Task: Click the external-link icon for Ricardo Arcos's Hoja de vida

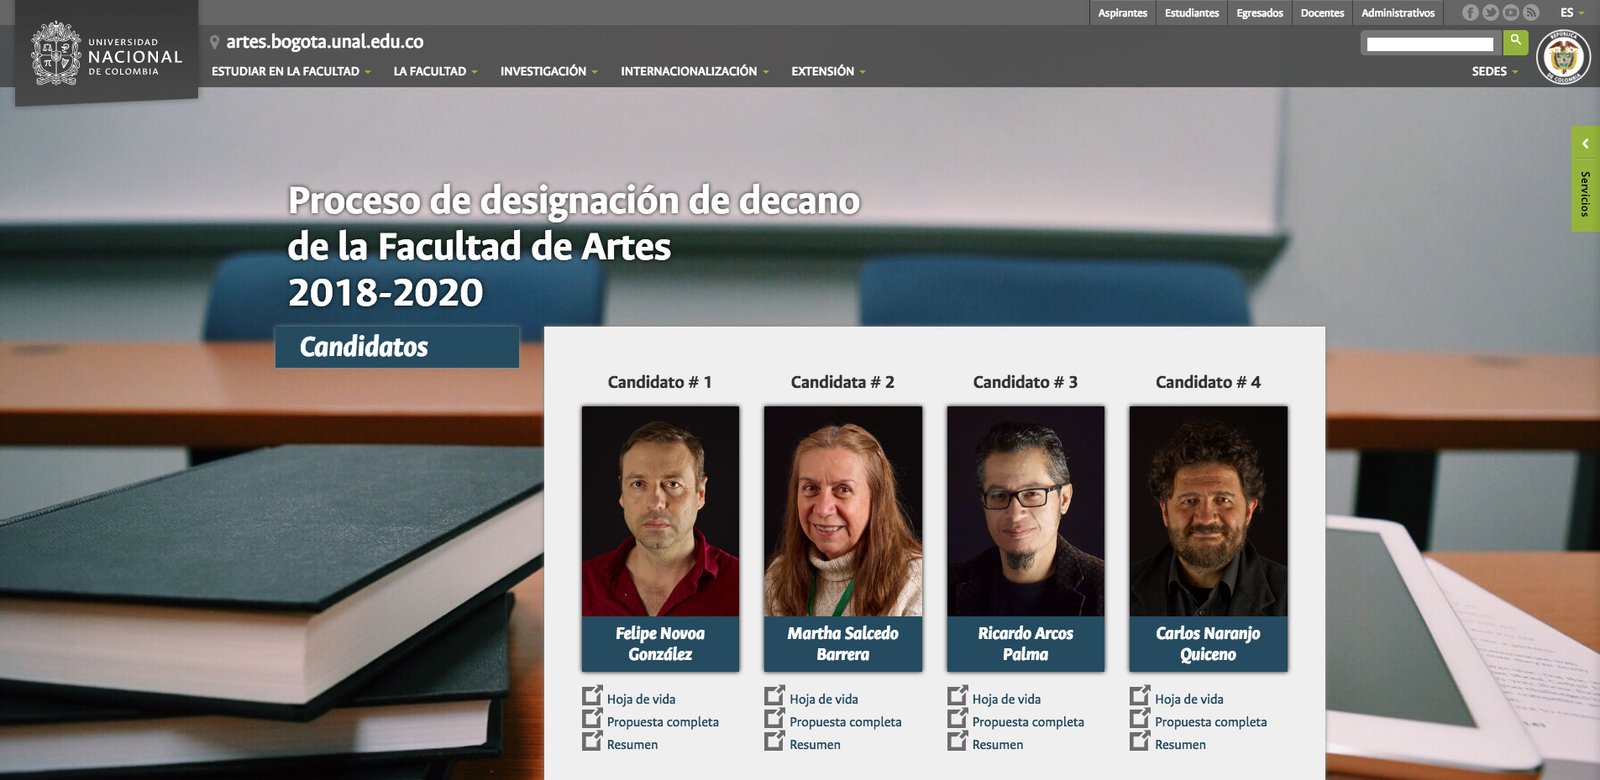Action: 958,695
